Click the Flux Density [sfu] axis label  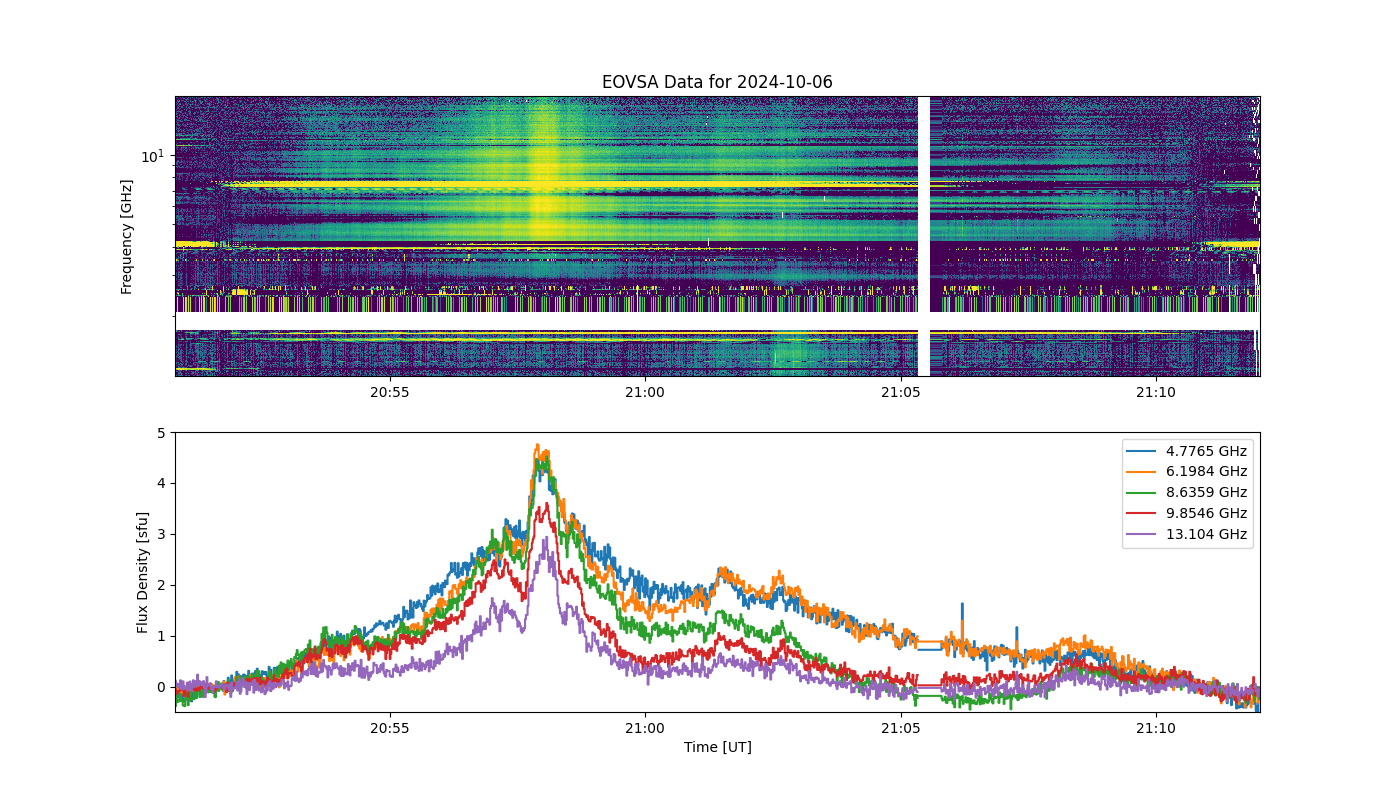pyautogui.click(x=143, y=572)
